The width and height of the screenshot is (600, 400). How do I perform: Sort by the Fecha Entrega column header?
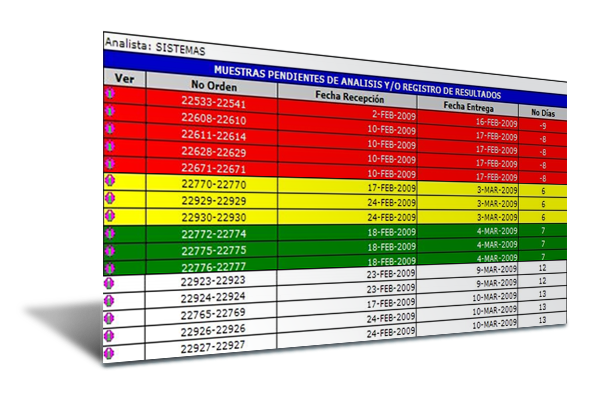click(x=468, y=106)
